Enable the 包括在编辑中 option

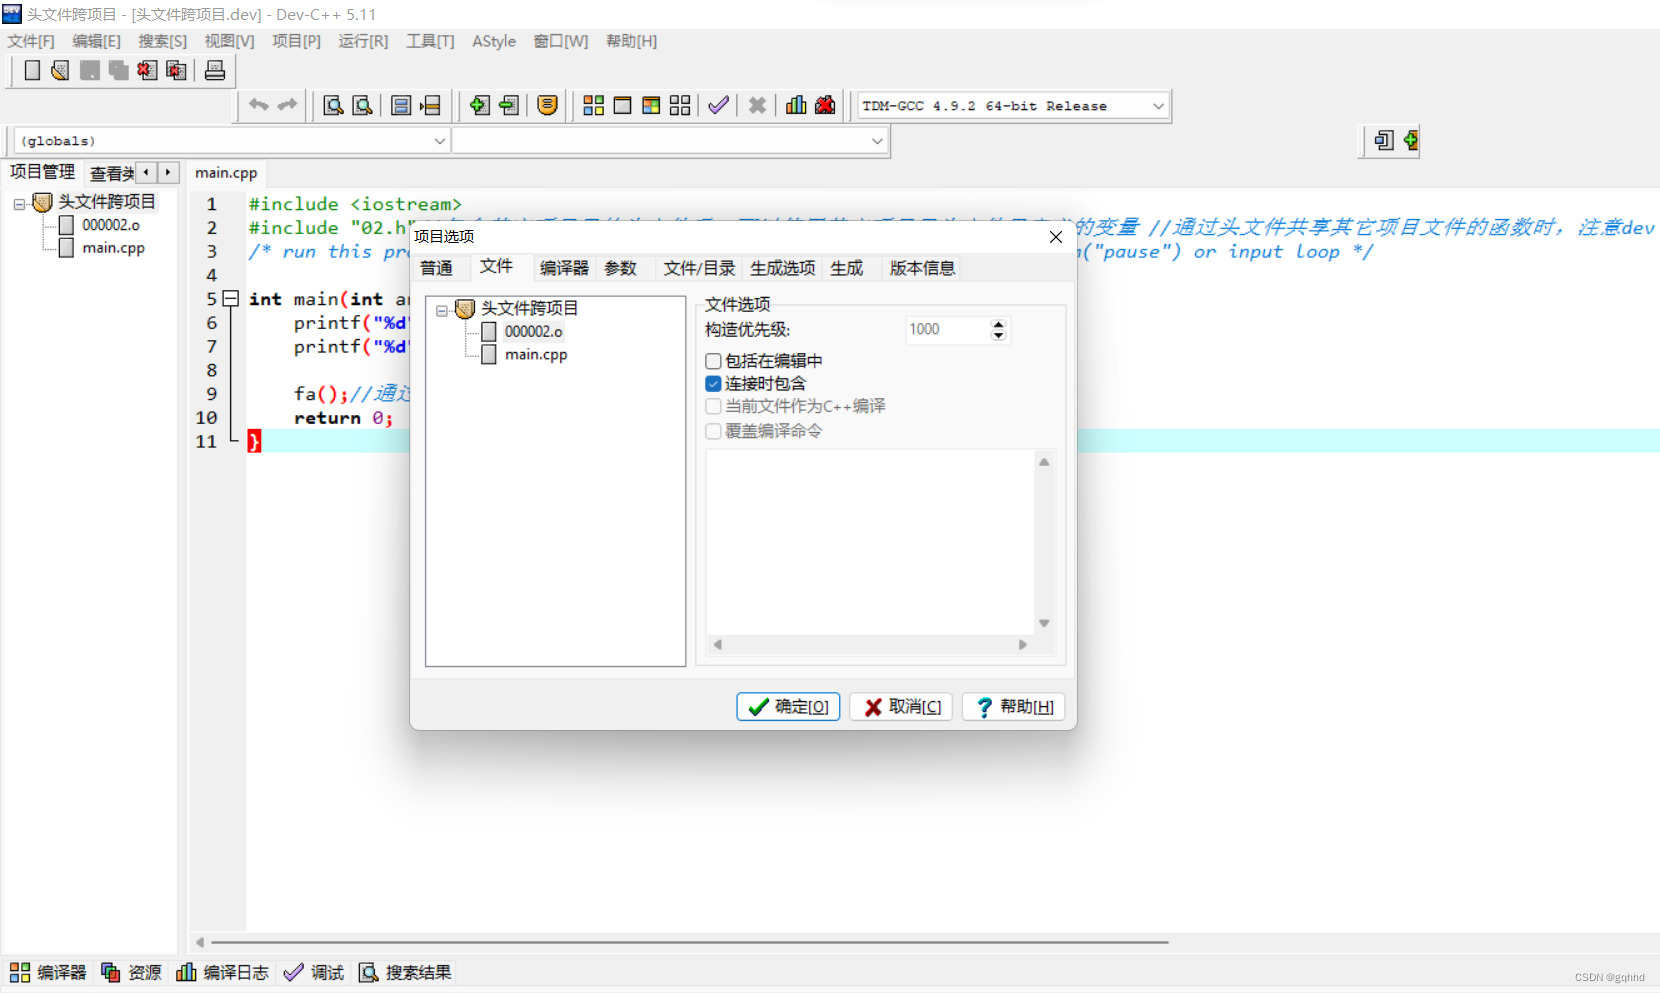[x=713, y=361]
